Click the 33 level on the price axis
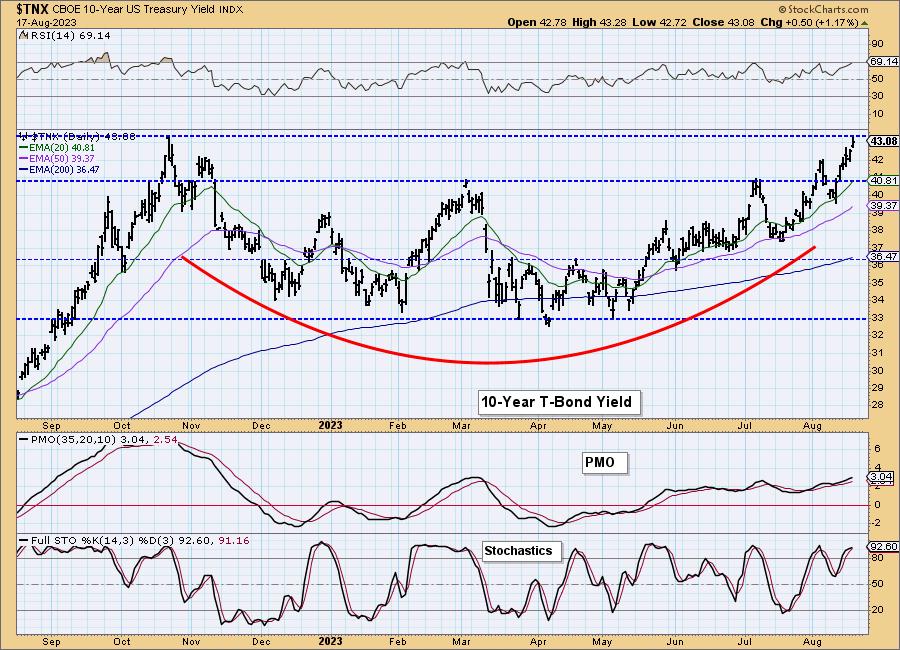This screenshot has height=650, width=900. tap(878, 317)
